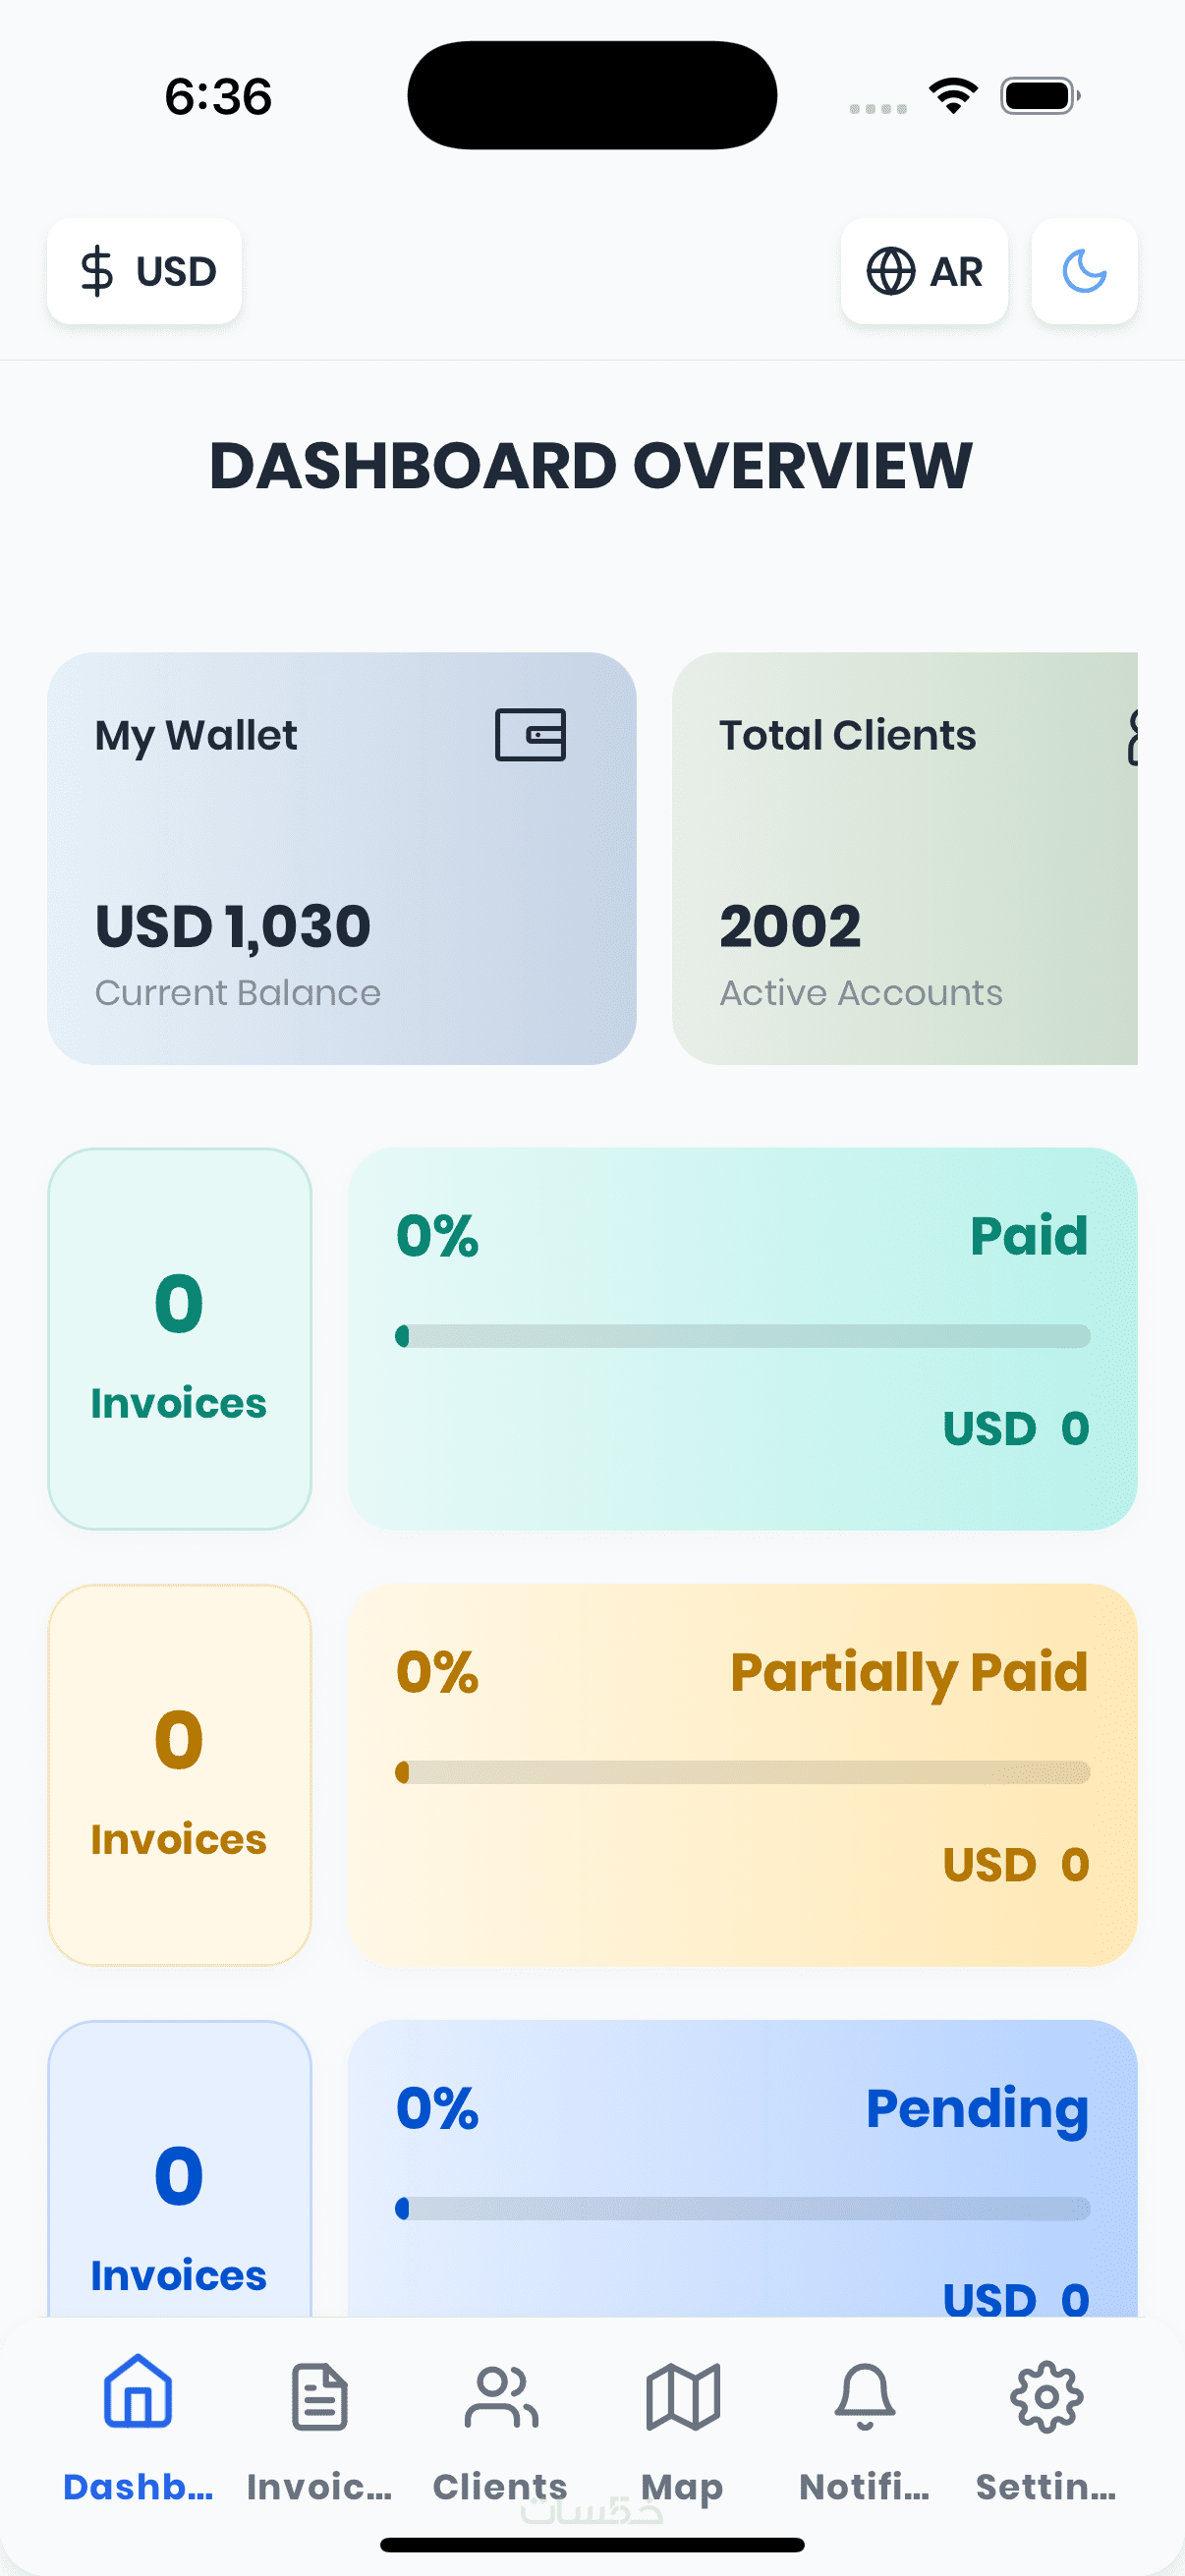Open the Invoices document icon

[x=319, y=2396]
